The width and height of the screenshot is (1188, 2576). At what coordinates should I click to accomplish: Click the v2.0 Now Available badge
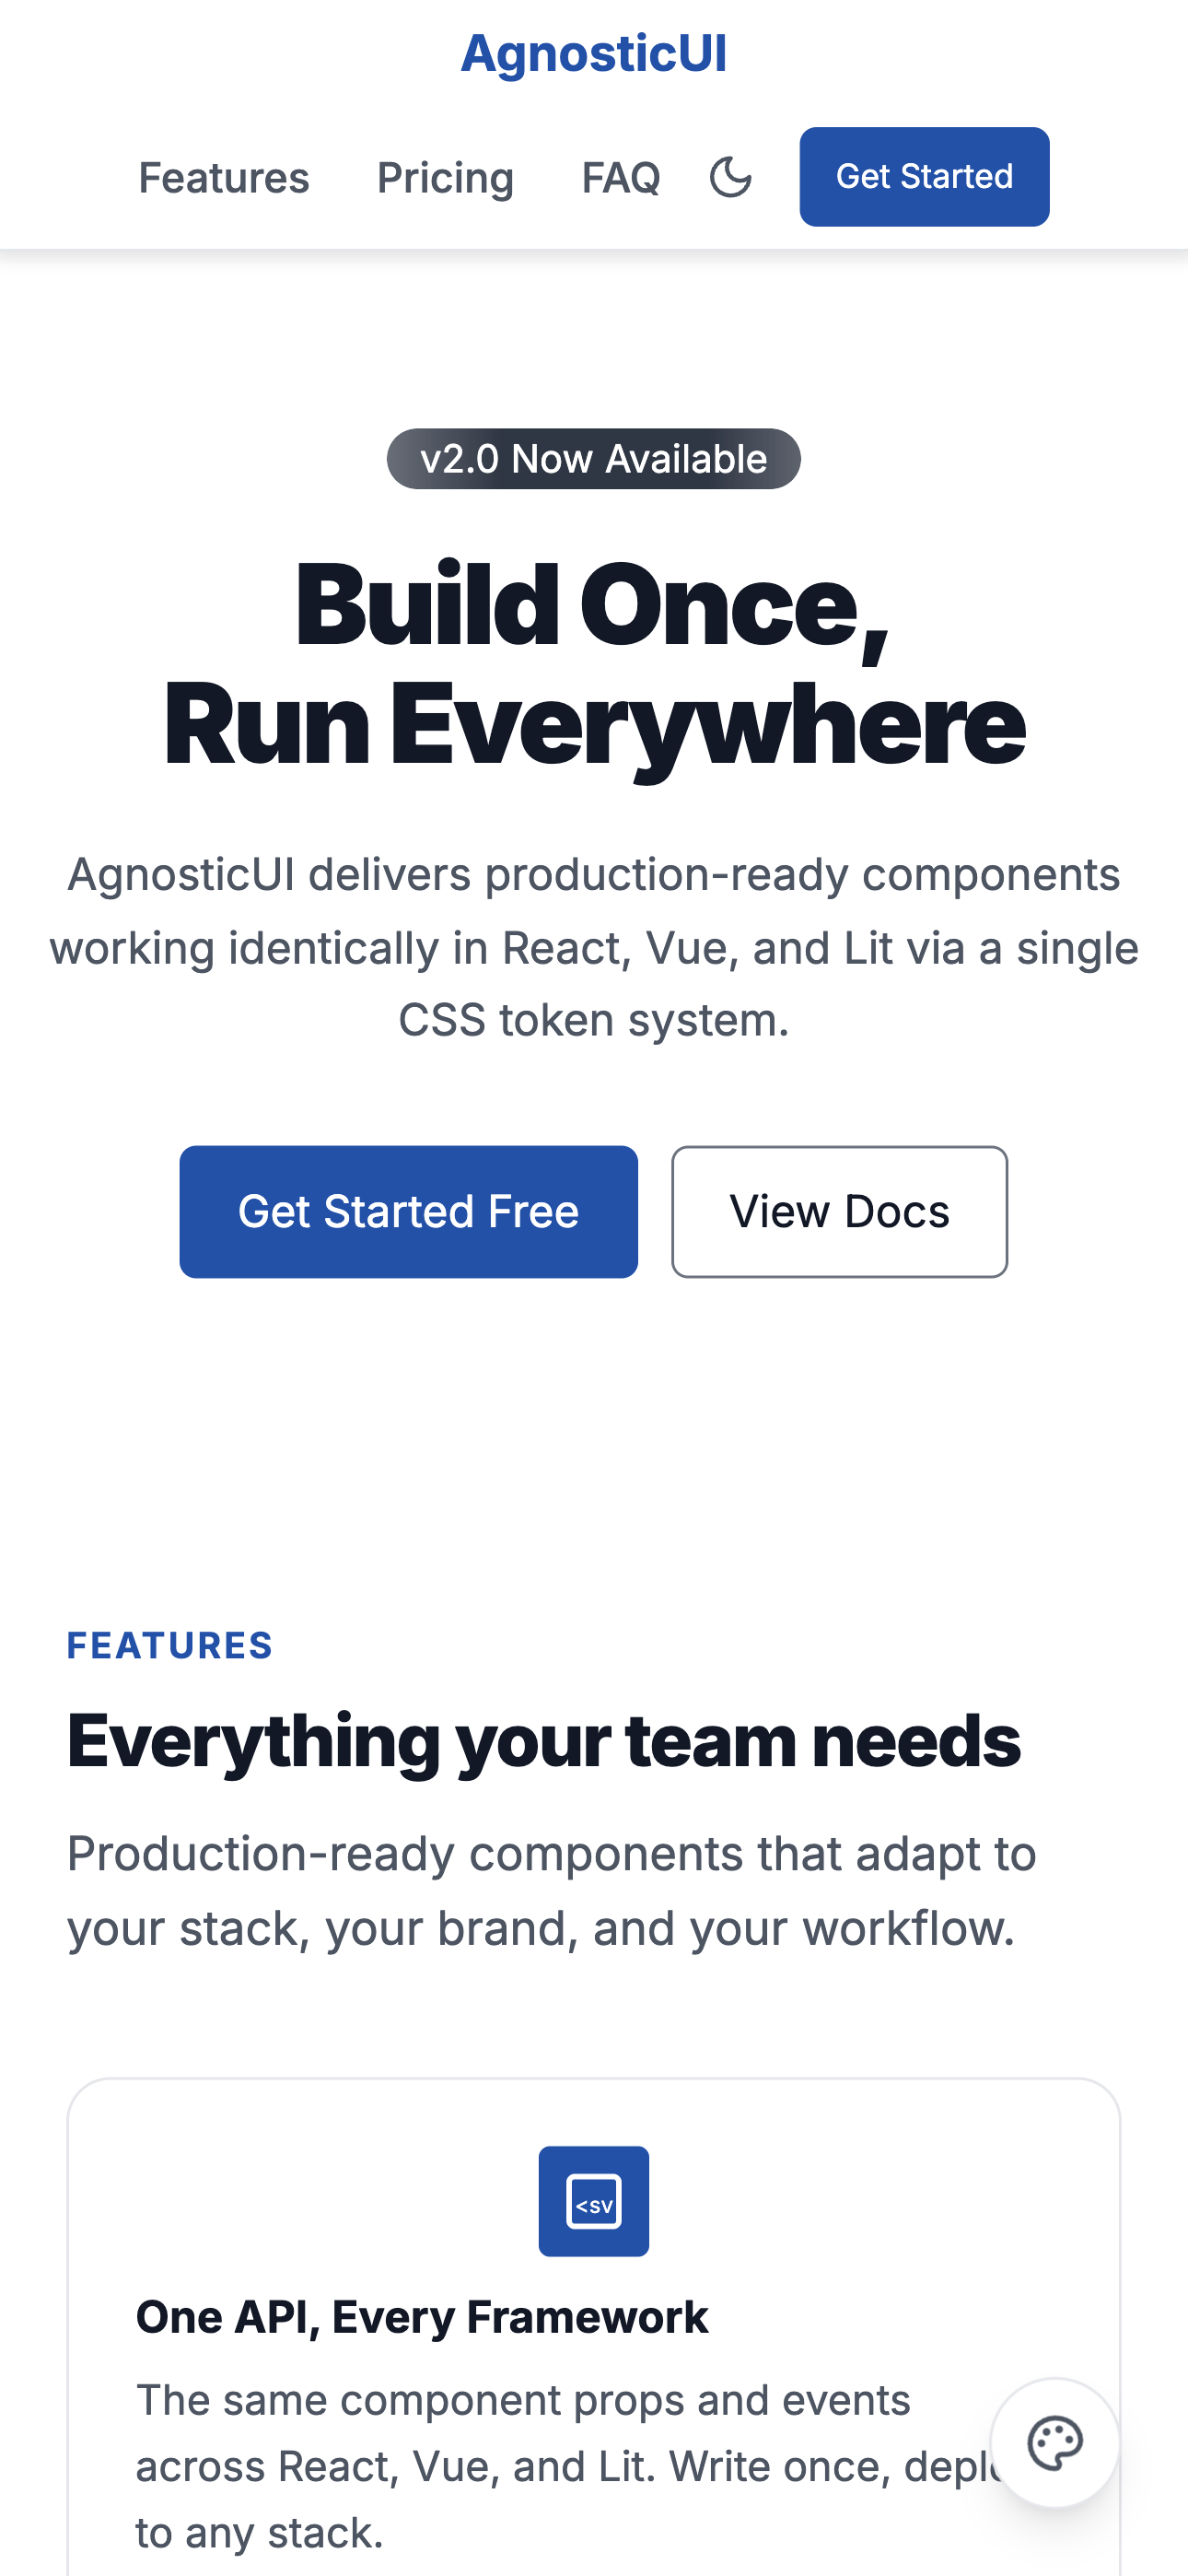[594, 459]
